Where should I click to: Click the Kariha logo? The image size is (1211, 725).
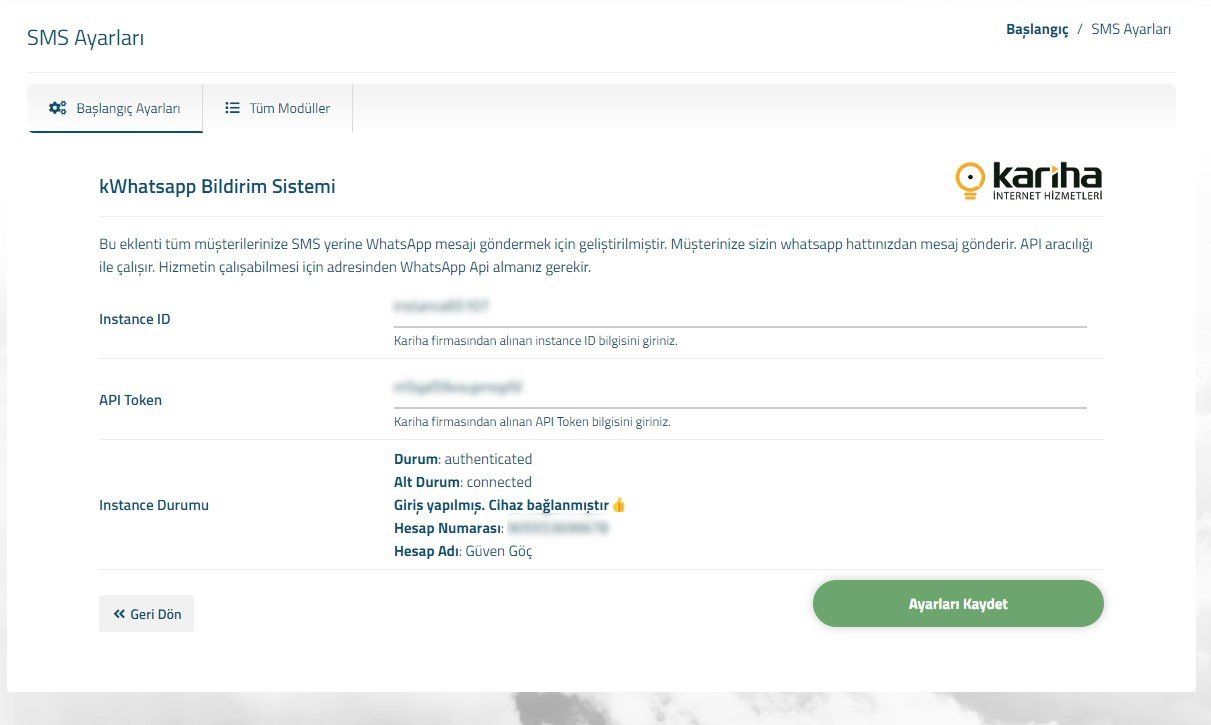tap(1029, 181)
